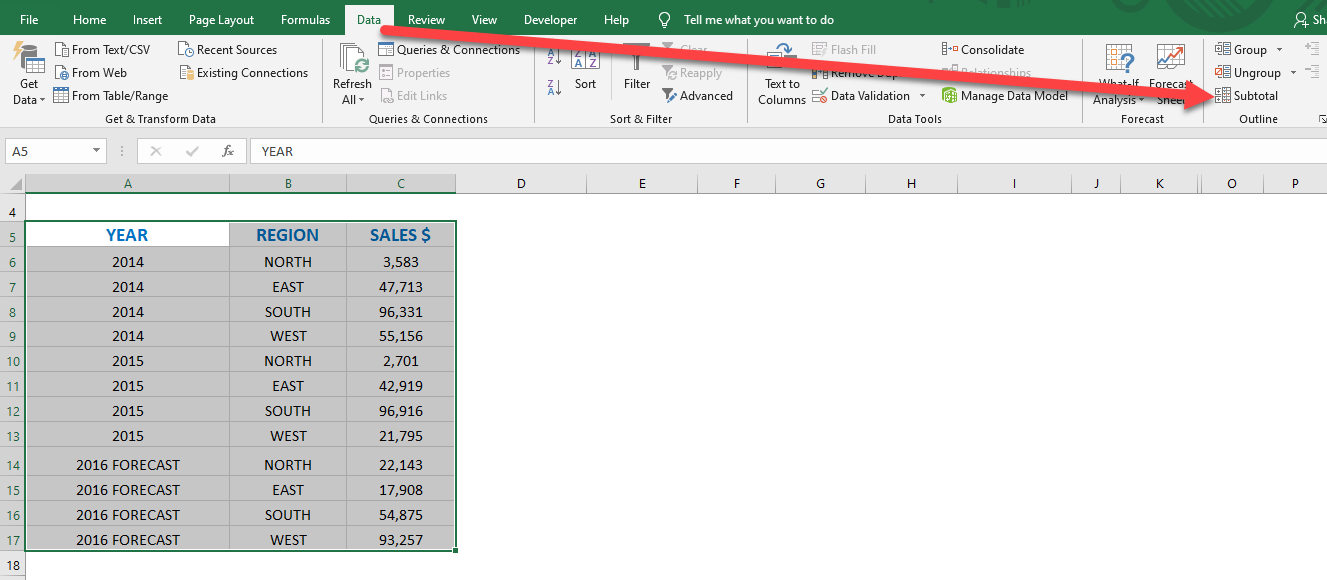Switch to the Page Layout tab

click(x=221, y=19)
